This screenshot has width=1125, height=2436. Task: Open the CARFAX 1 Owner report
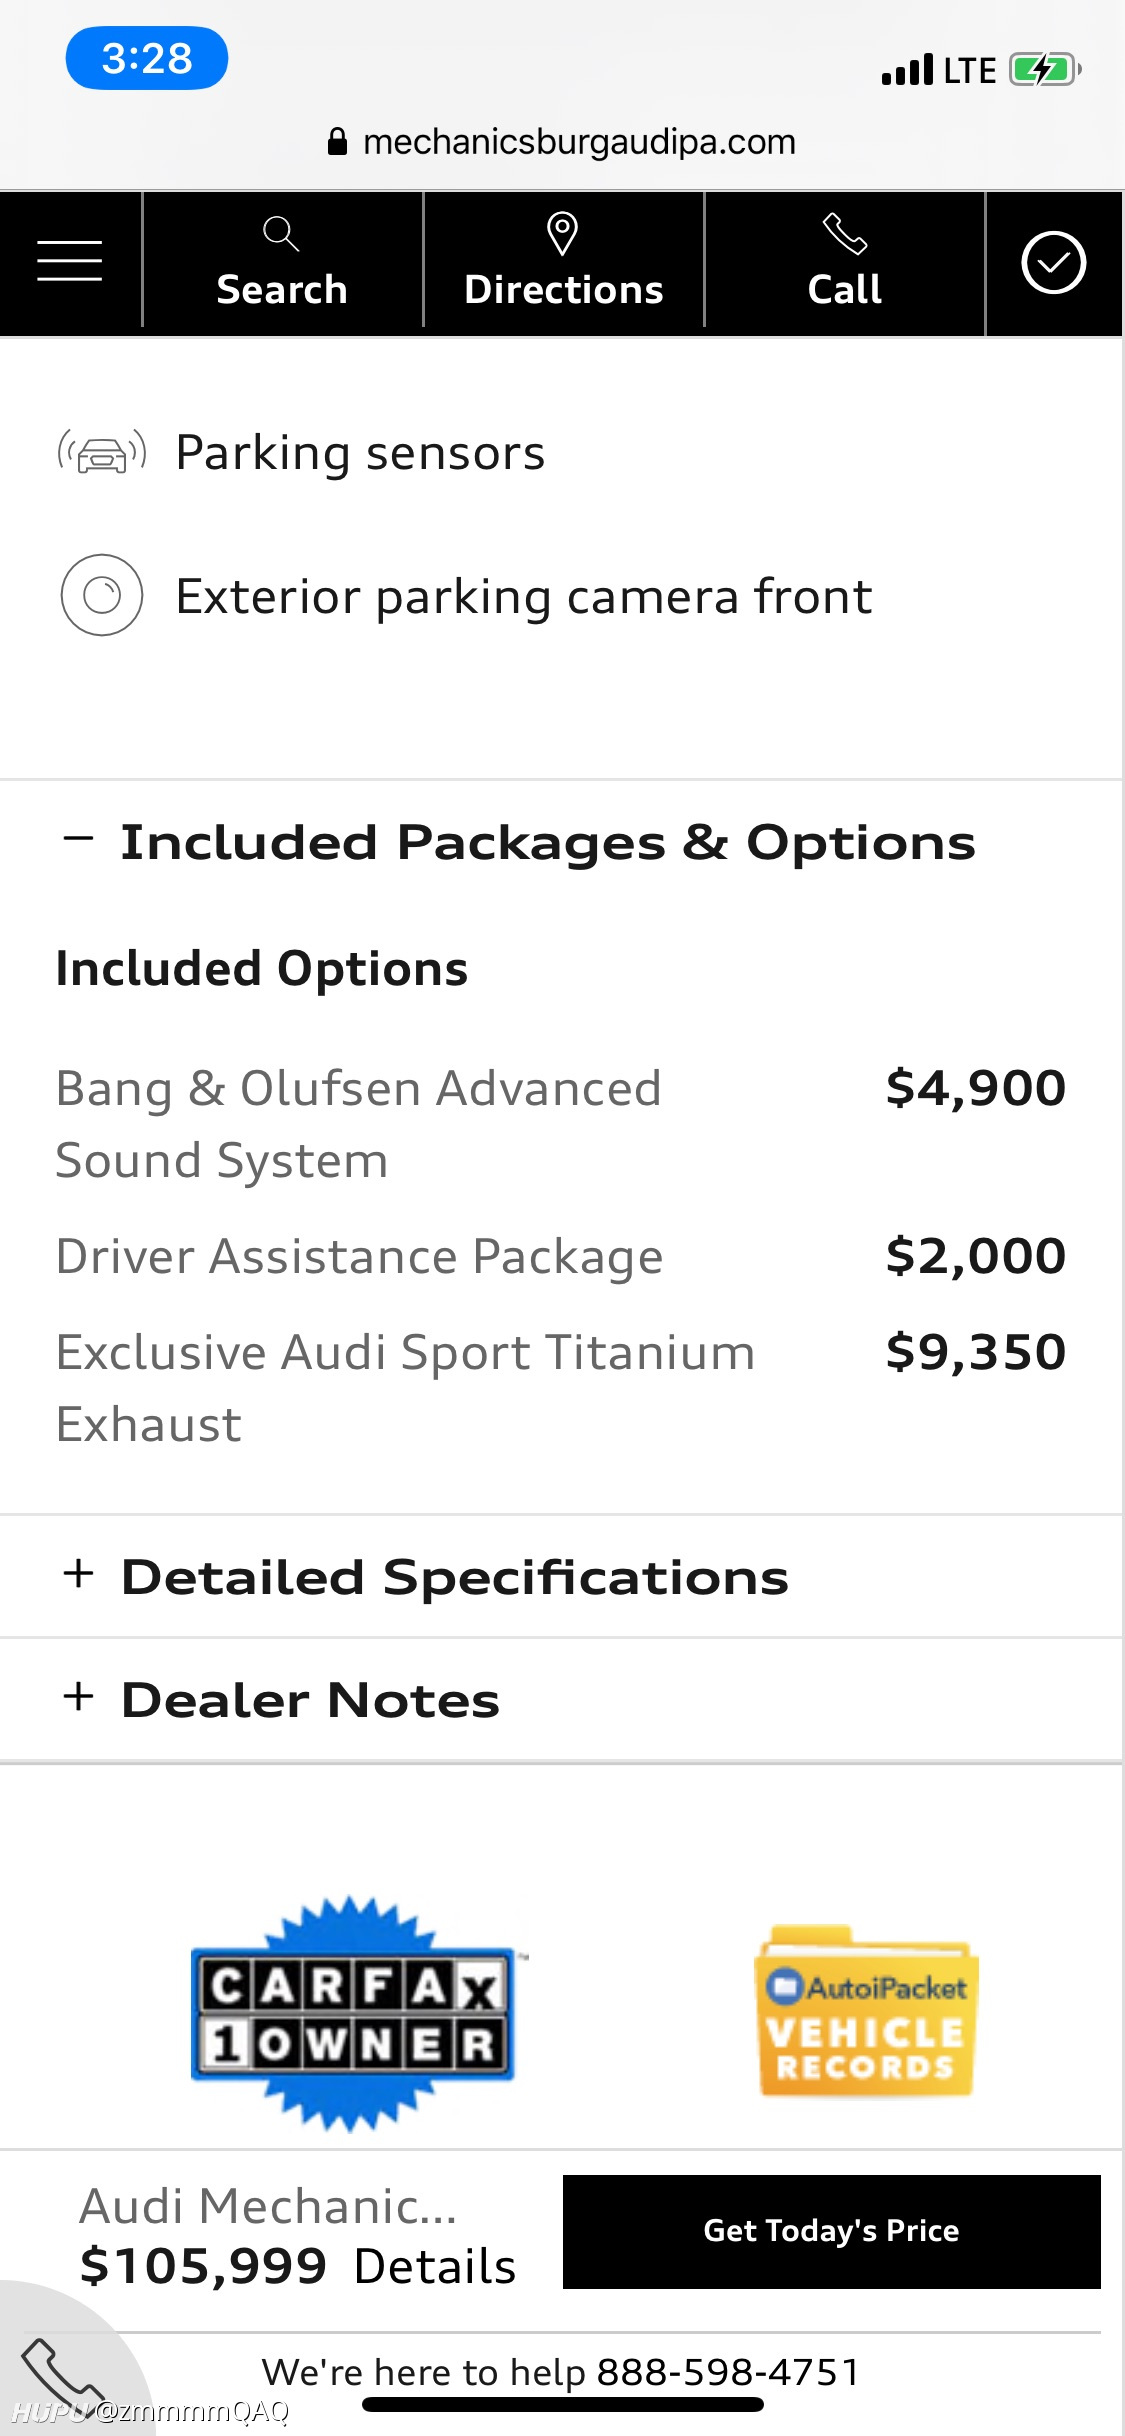(353, 2014)
